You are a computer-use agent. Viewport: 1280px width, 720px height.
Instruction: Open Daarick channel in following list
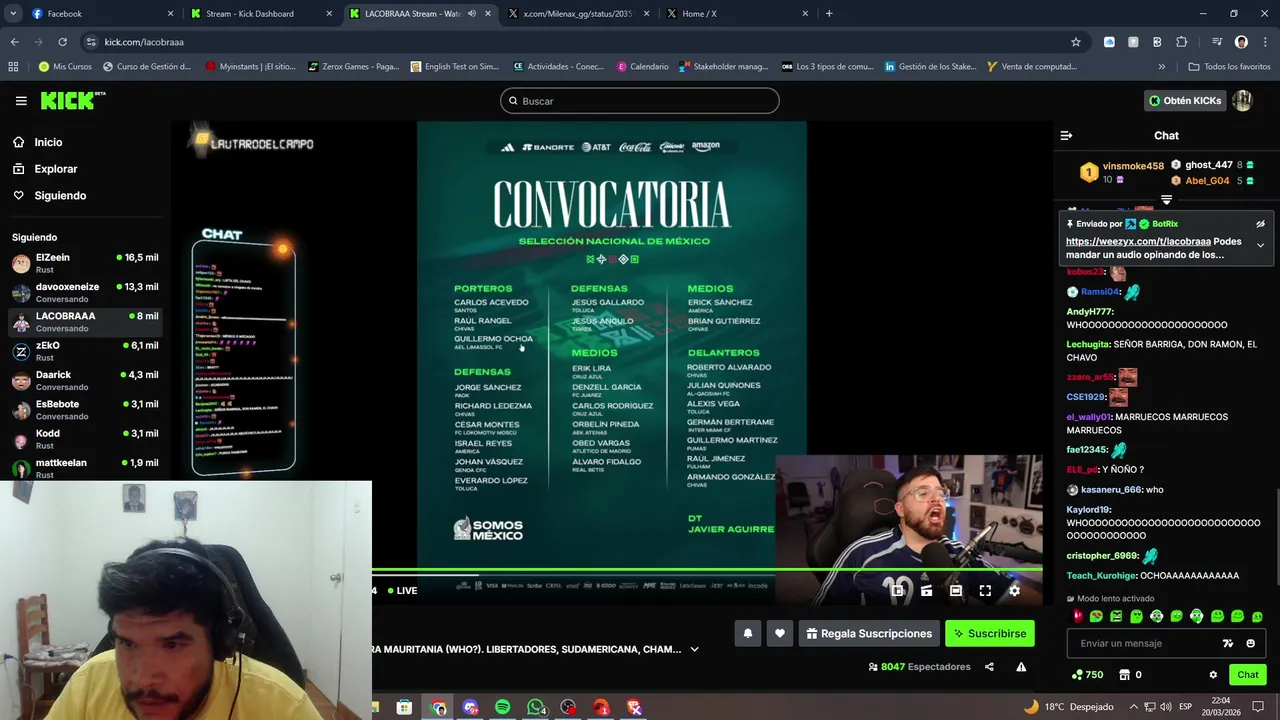point(85,380)
